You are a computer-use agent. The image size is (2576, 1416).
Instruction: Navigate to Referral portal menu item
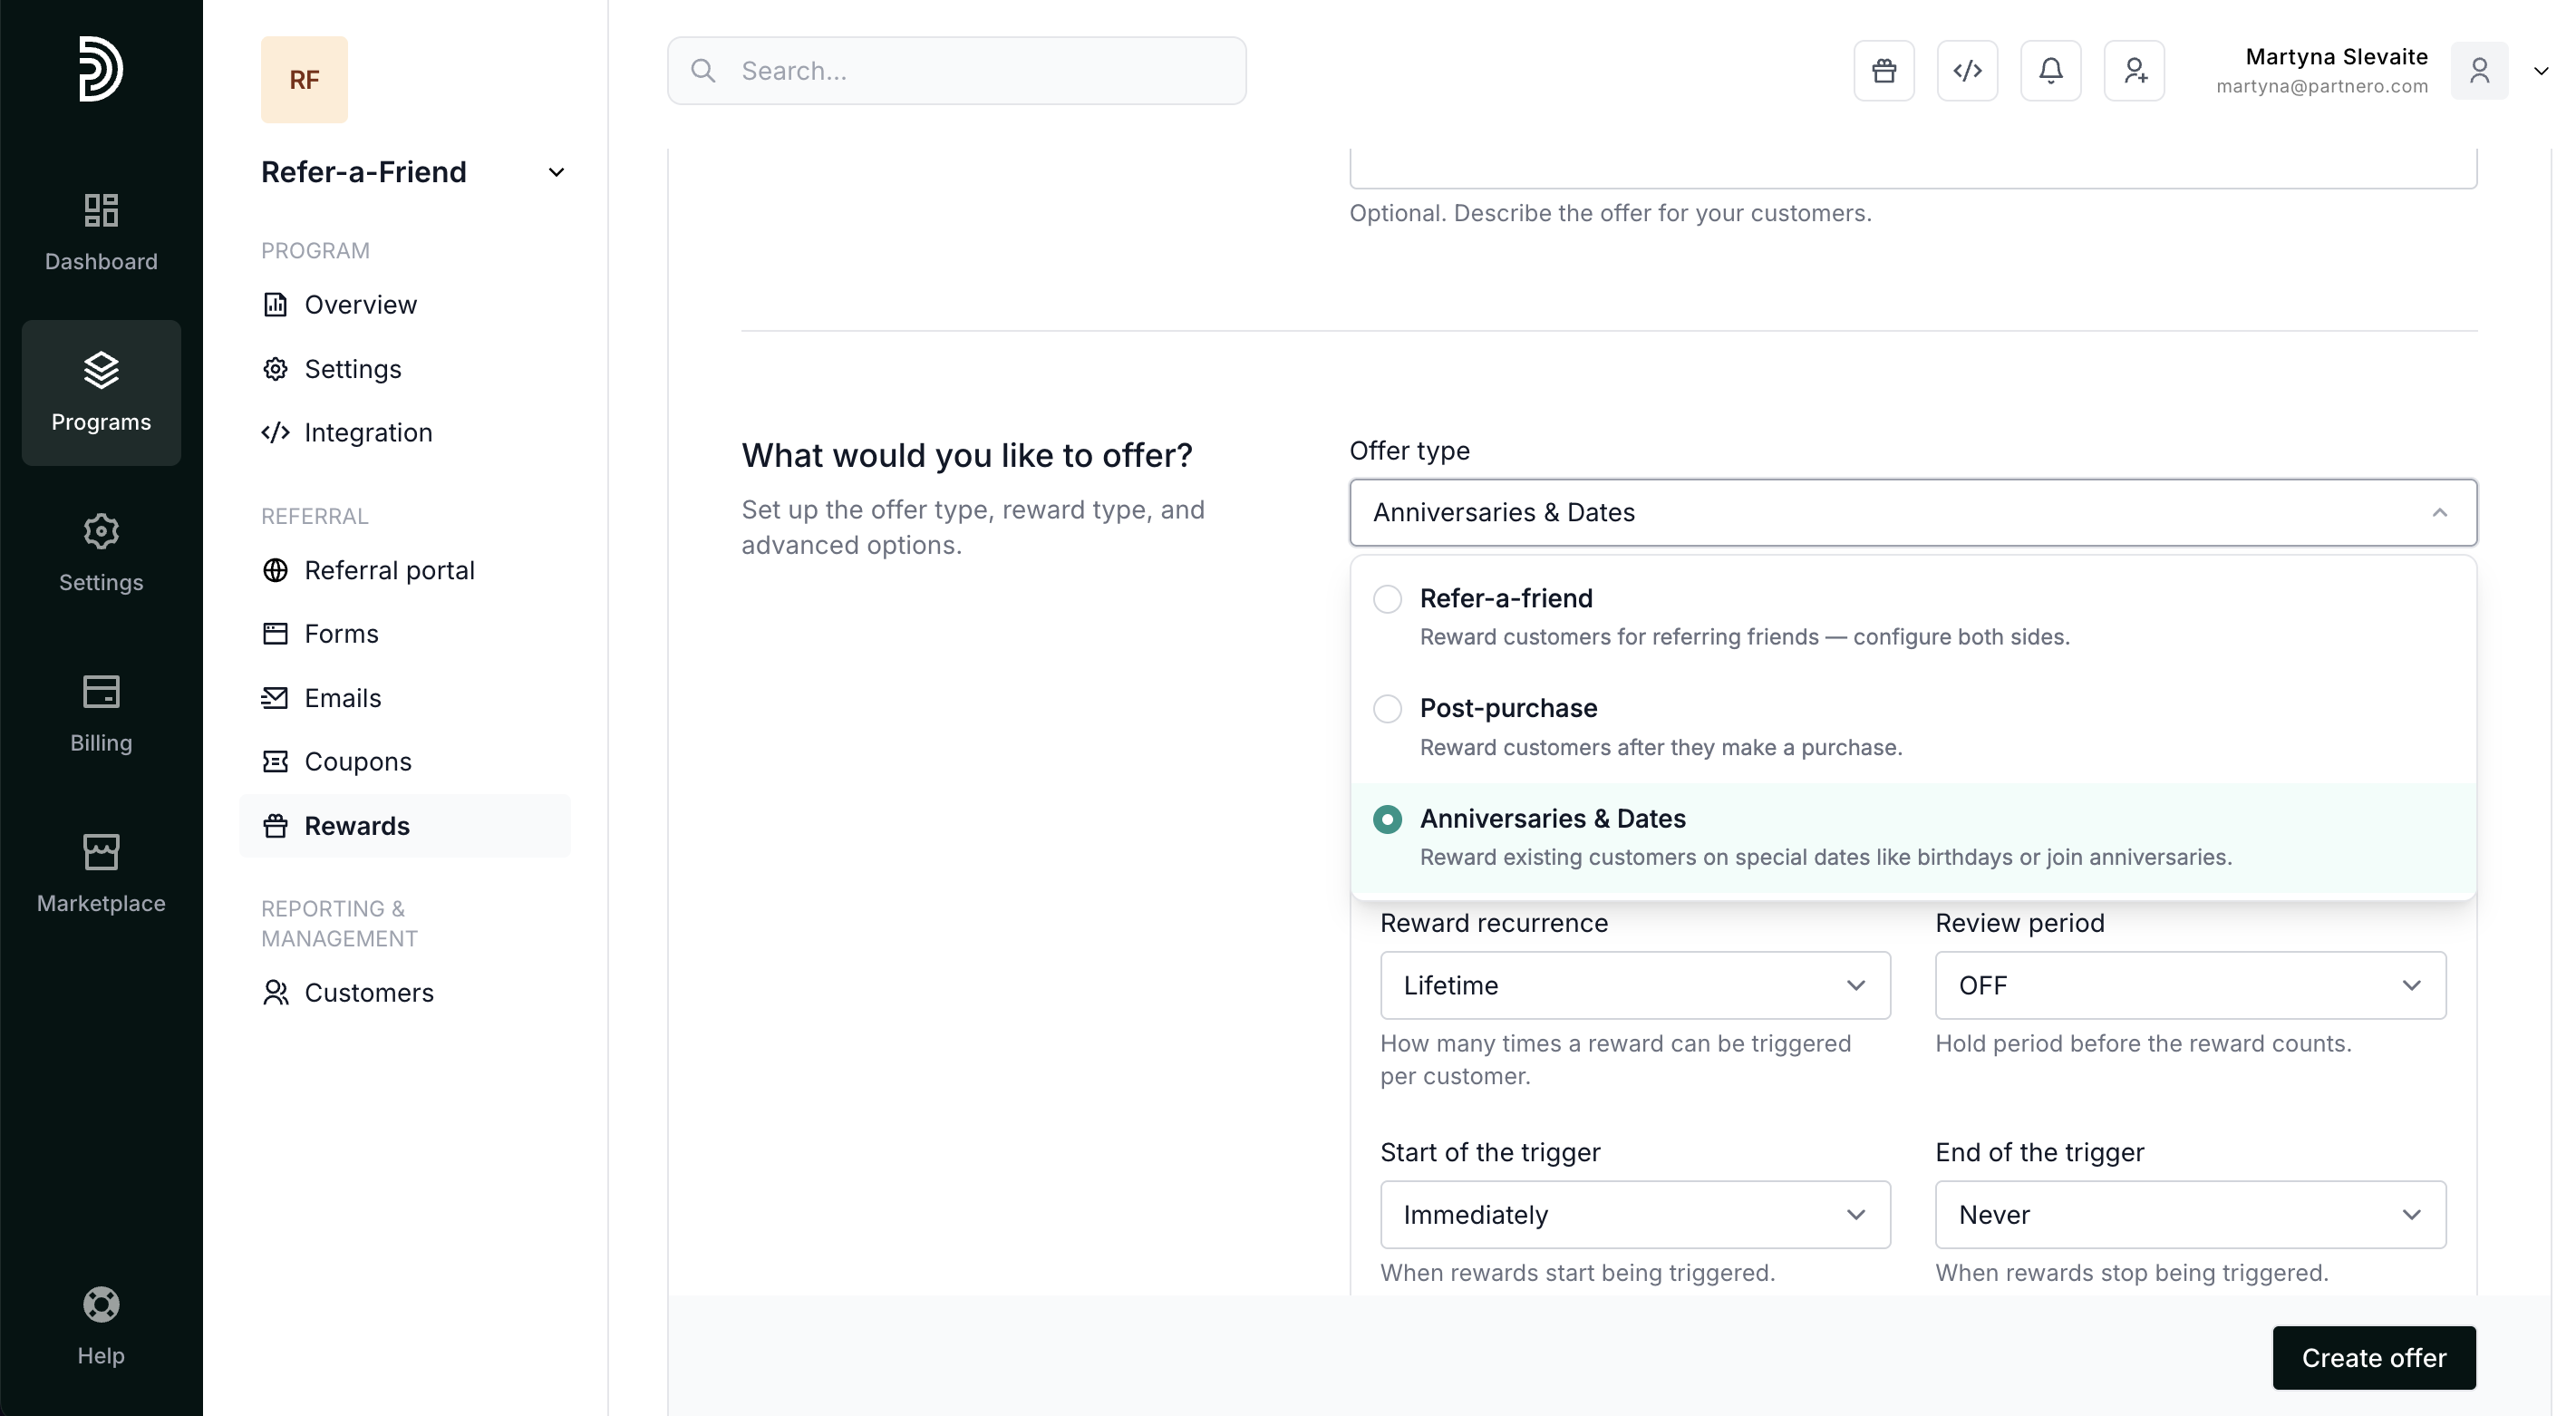click(389, 570)
